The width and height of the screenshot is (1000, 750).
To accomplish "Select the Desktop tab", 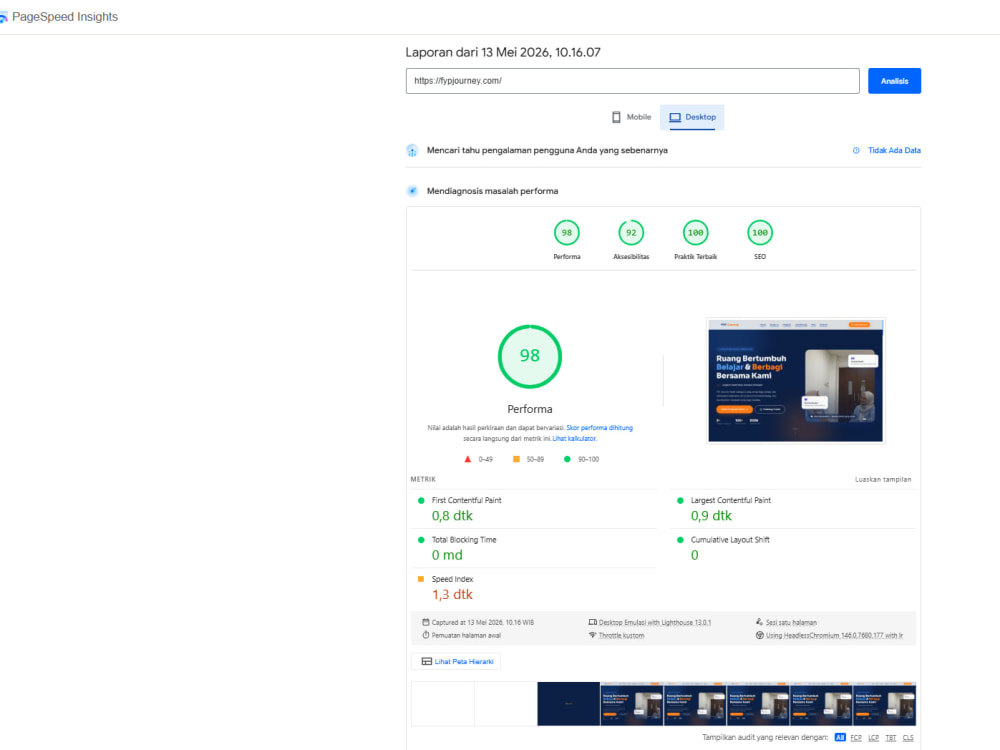I will pos(692,117).
